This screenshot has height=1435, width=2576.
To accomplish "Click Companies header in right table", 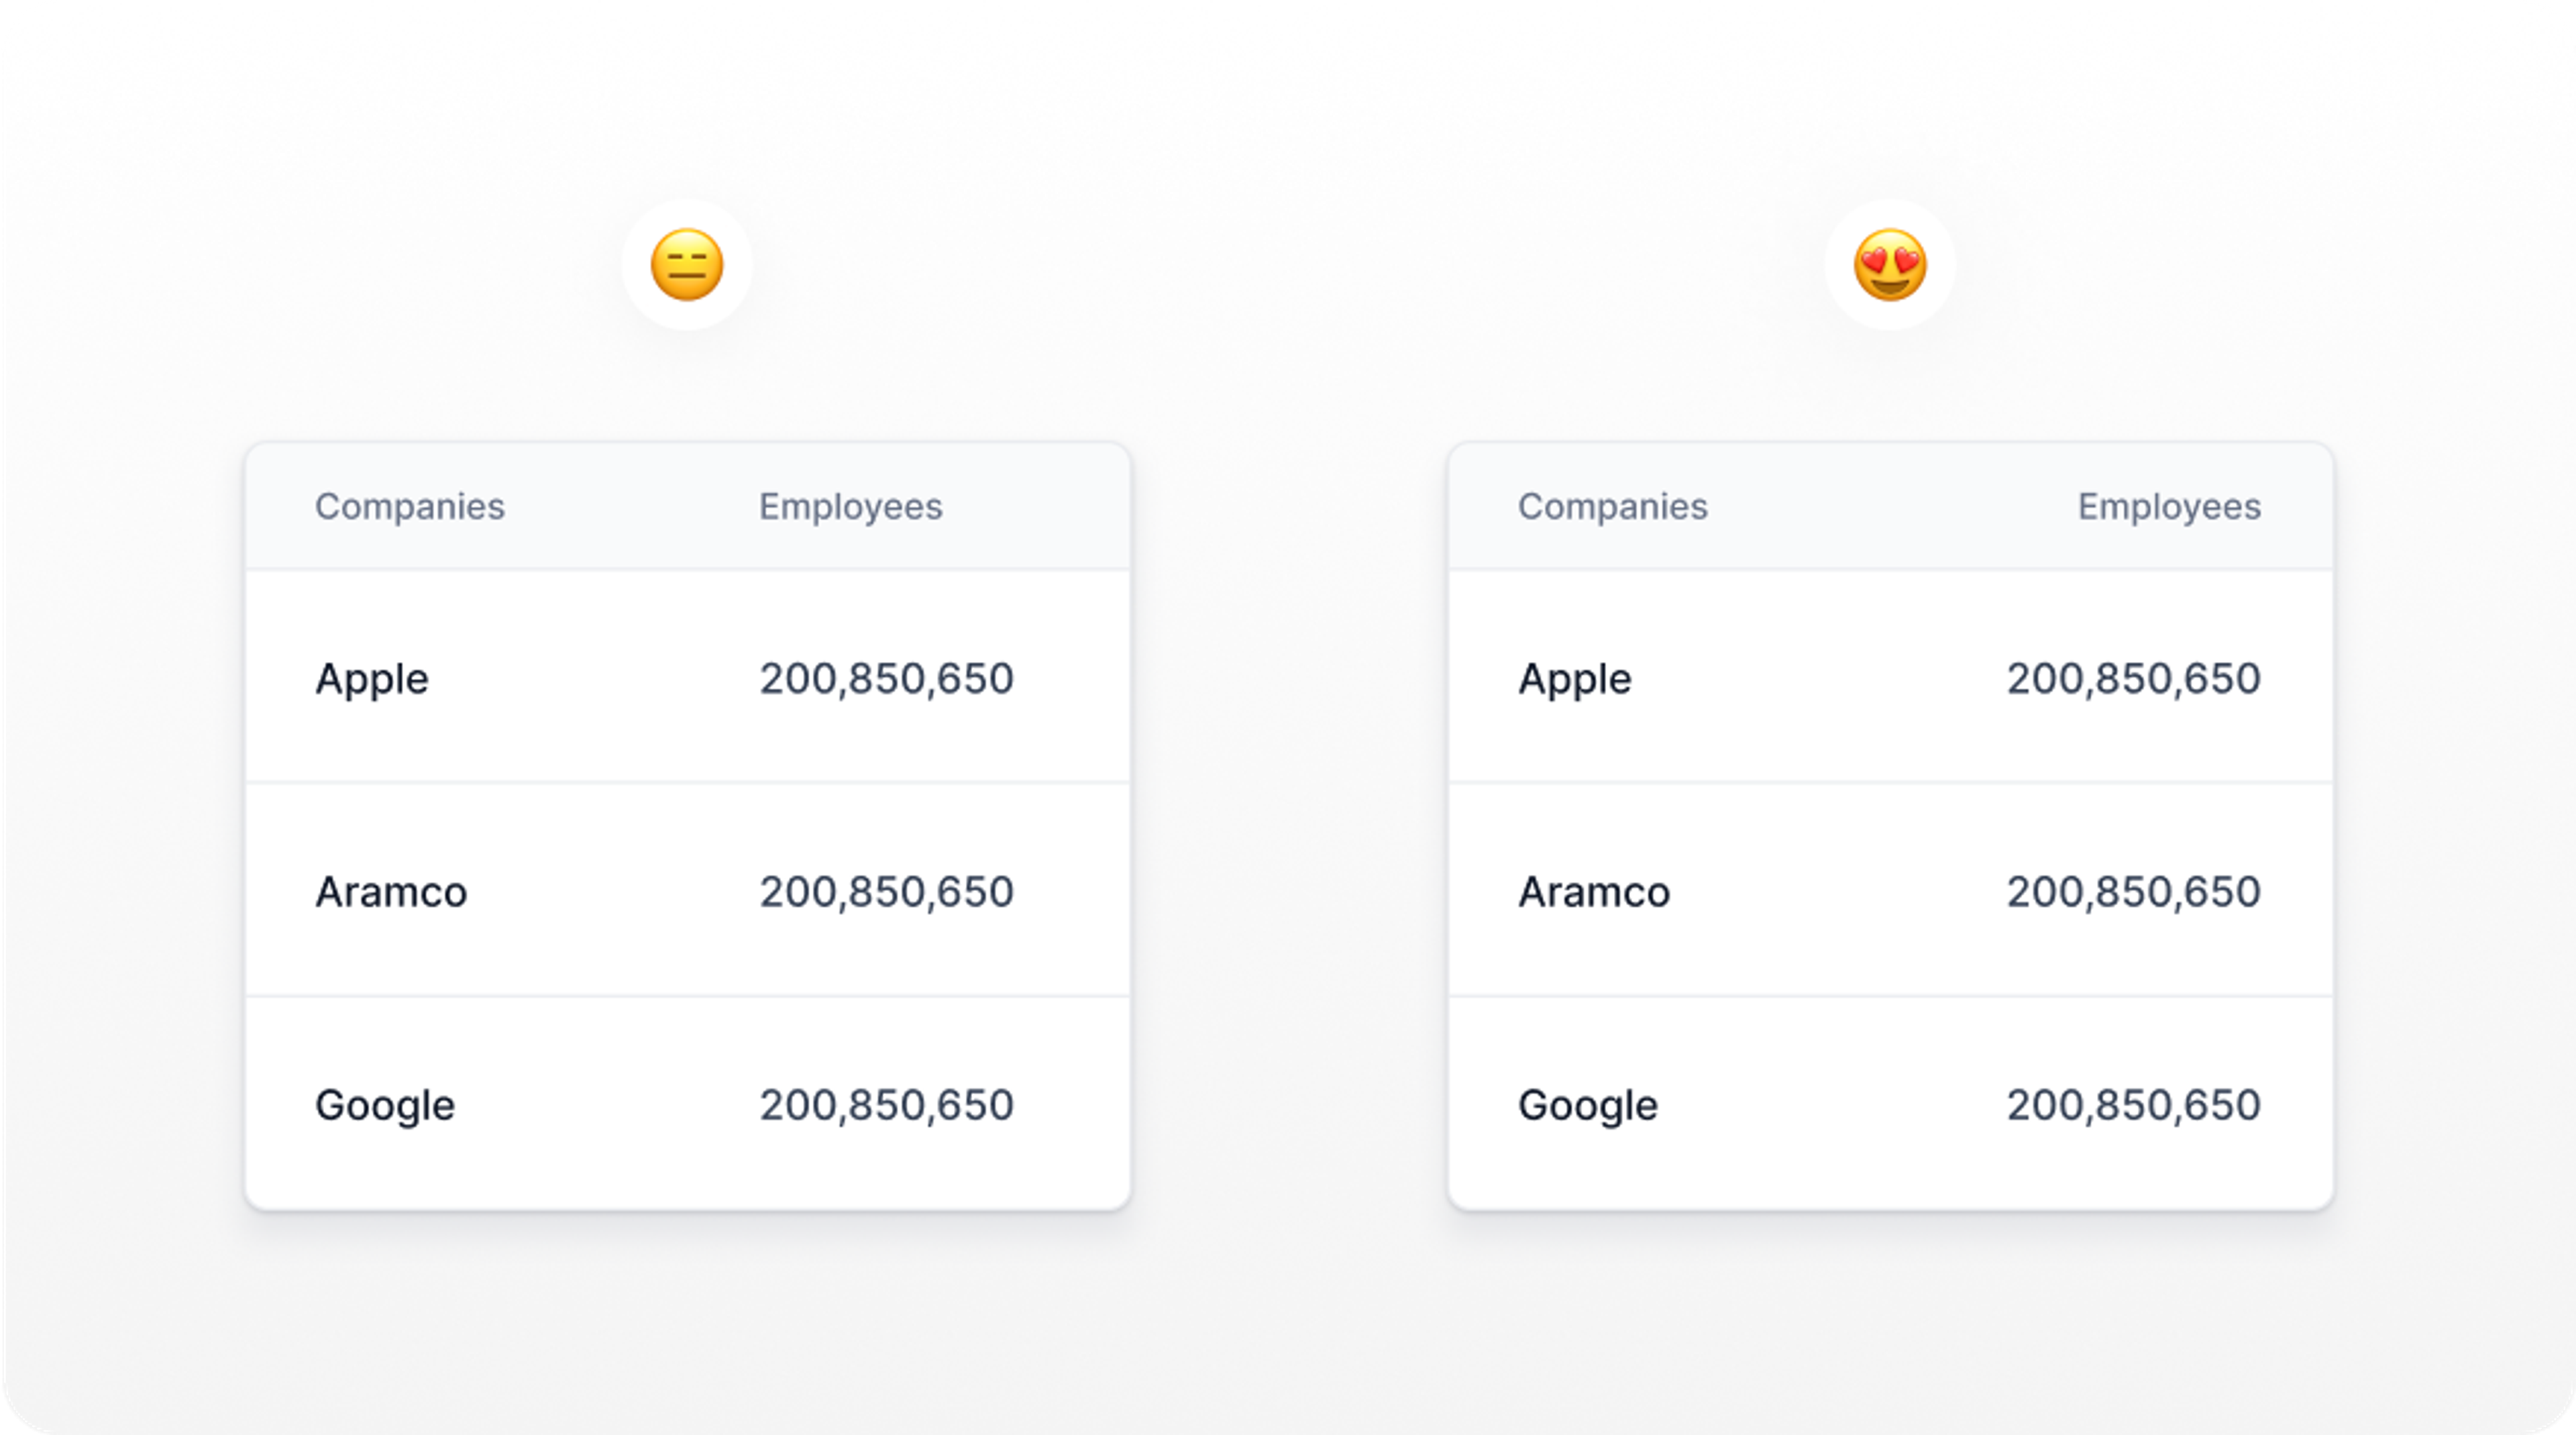I will (1613, 507).
